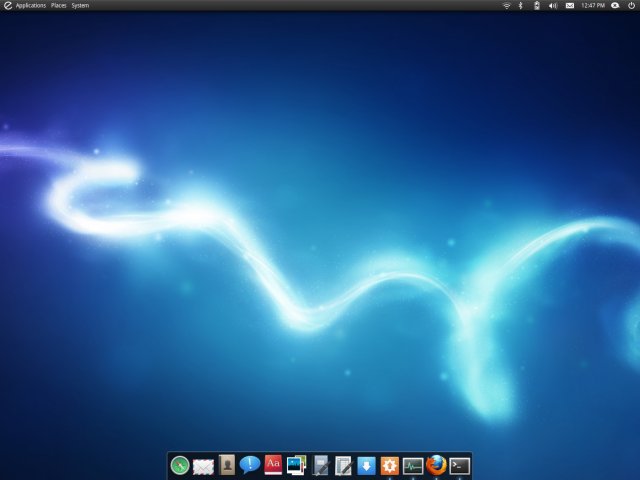Open the terminal from the dock

pyautogui.click(x=460, y=466)
